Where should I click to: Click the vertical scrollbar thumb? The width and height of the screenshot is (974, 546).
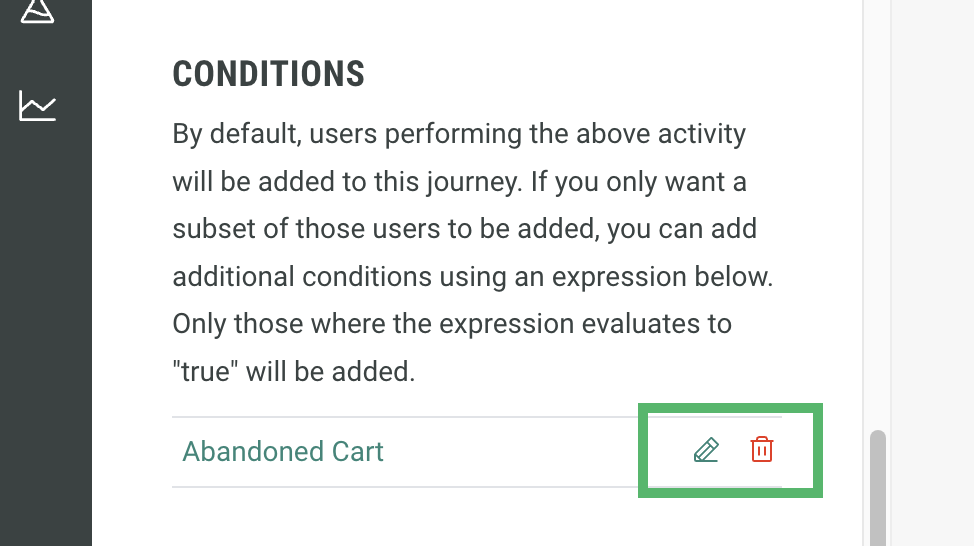pos(878,490)
